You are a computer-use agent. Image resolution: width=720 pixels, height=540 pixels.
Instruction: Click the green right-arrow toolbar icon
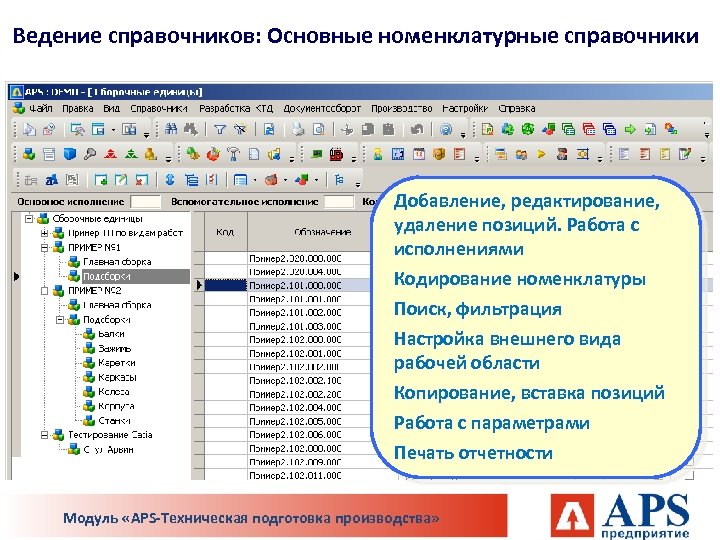(x=630, y=129)
